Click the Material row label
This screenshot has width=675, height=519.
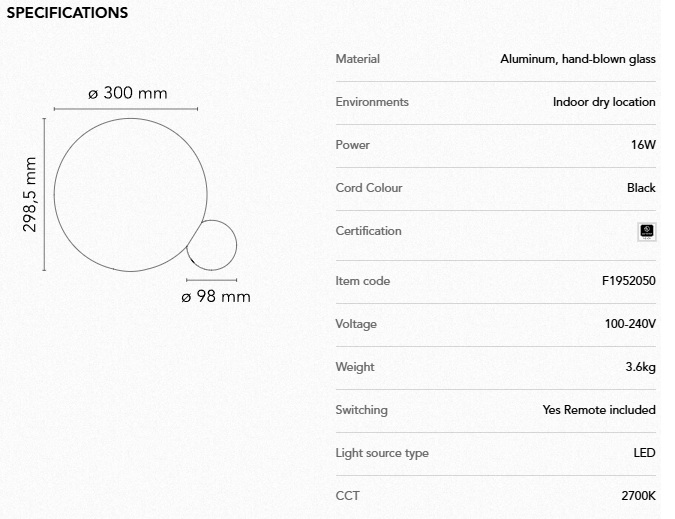coord(357,59)
